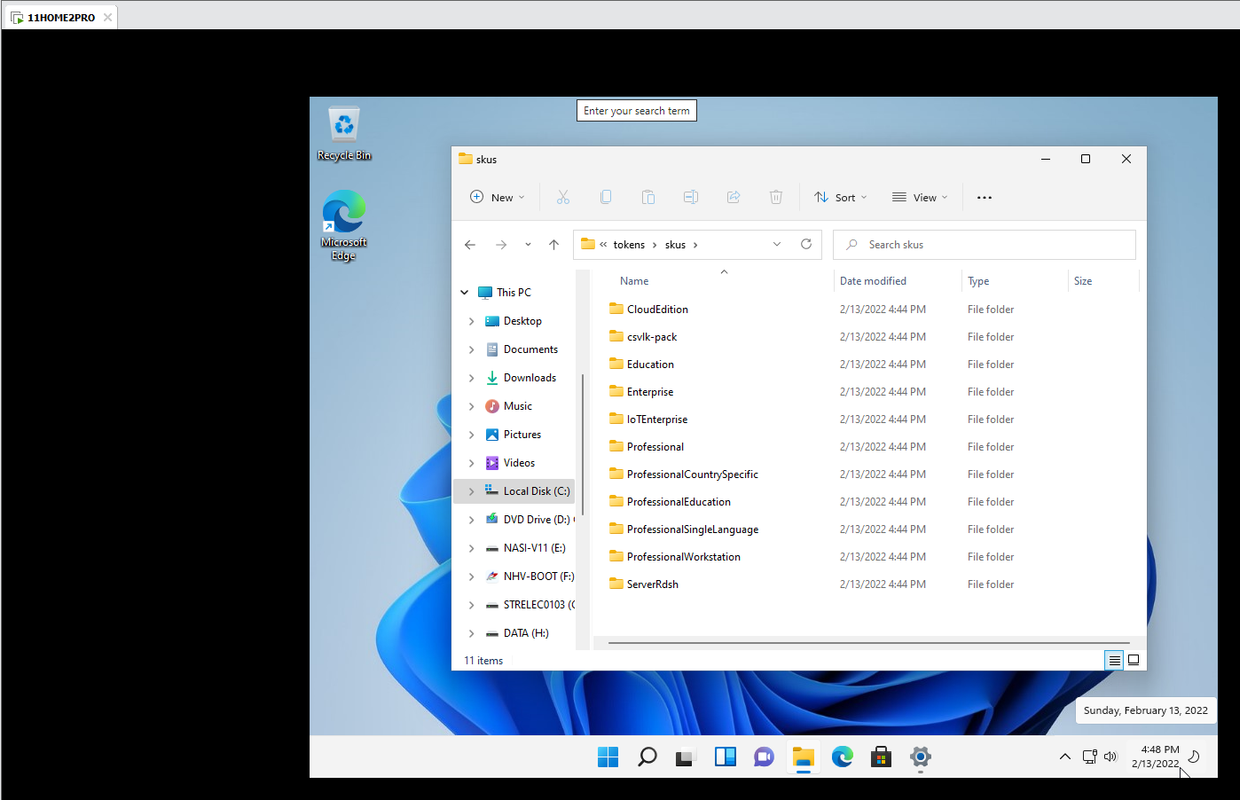Open the Windows Start button

(608, 757)
